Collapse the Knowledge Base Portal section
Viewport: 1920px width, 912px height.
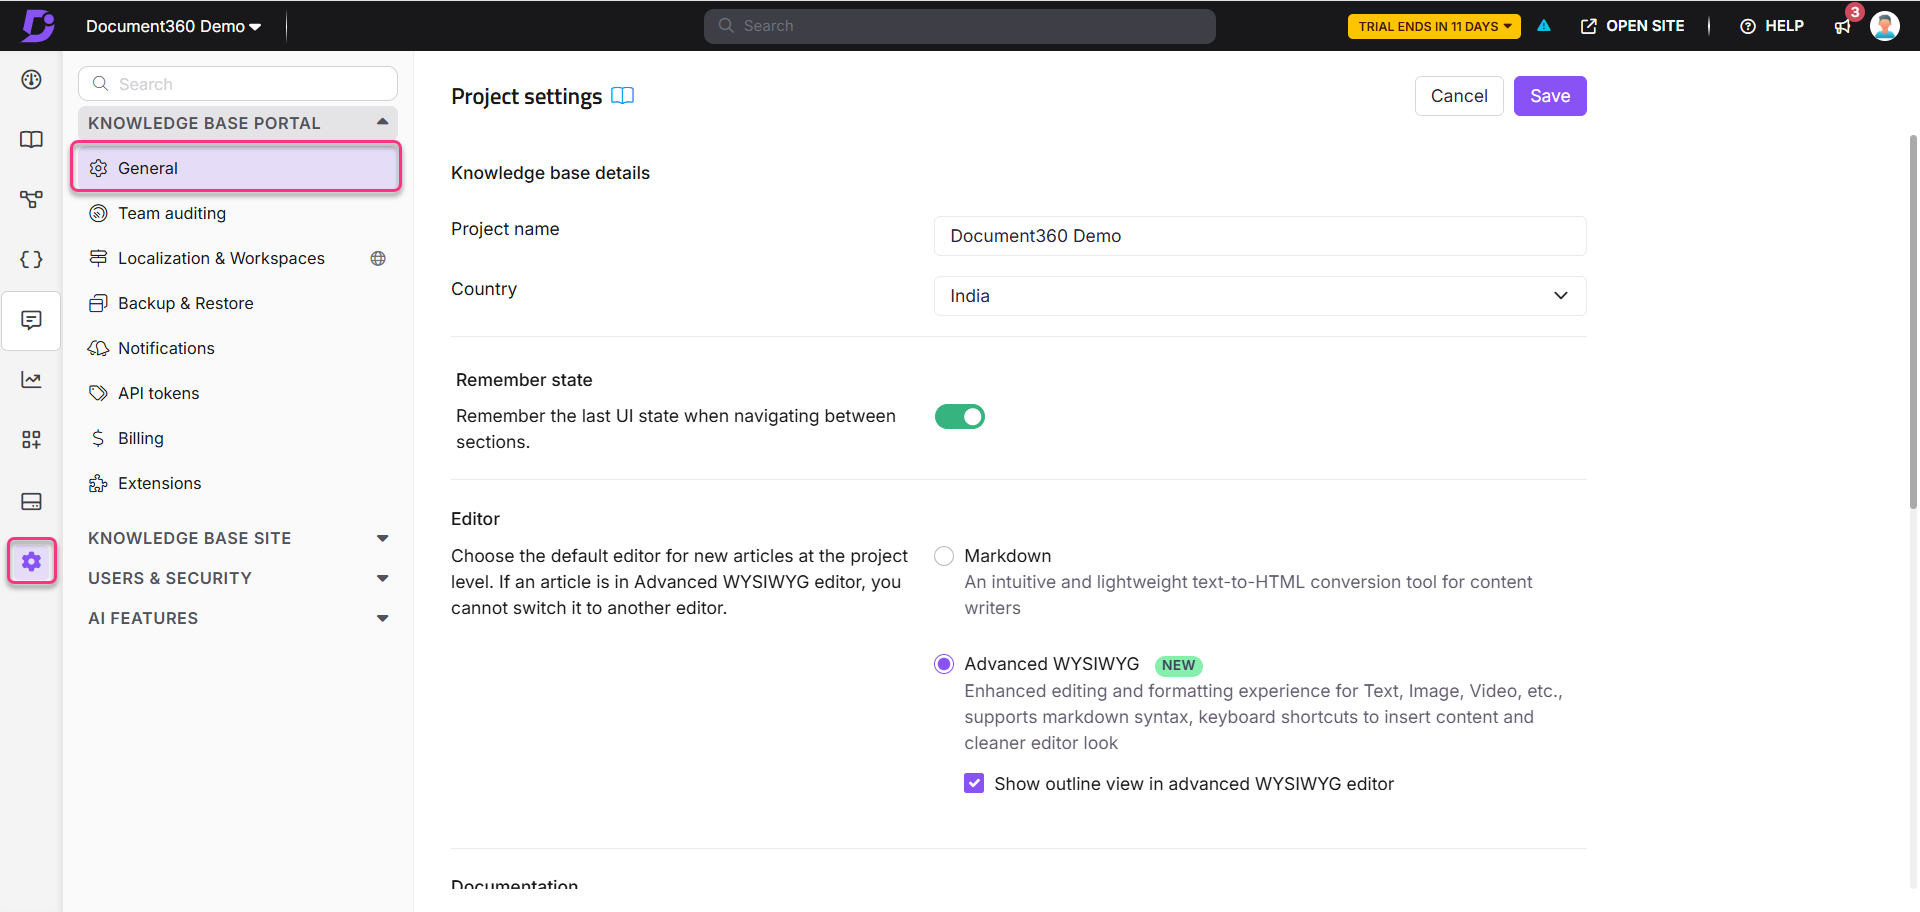[x=238, y=123]
